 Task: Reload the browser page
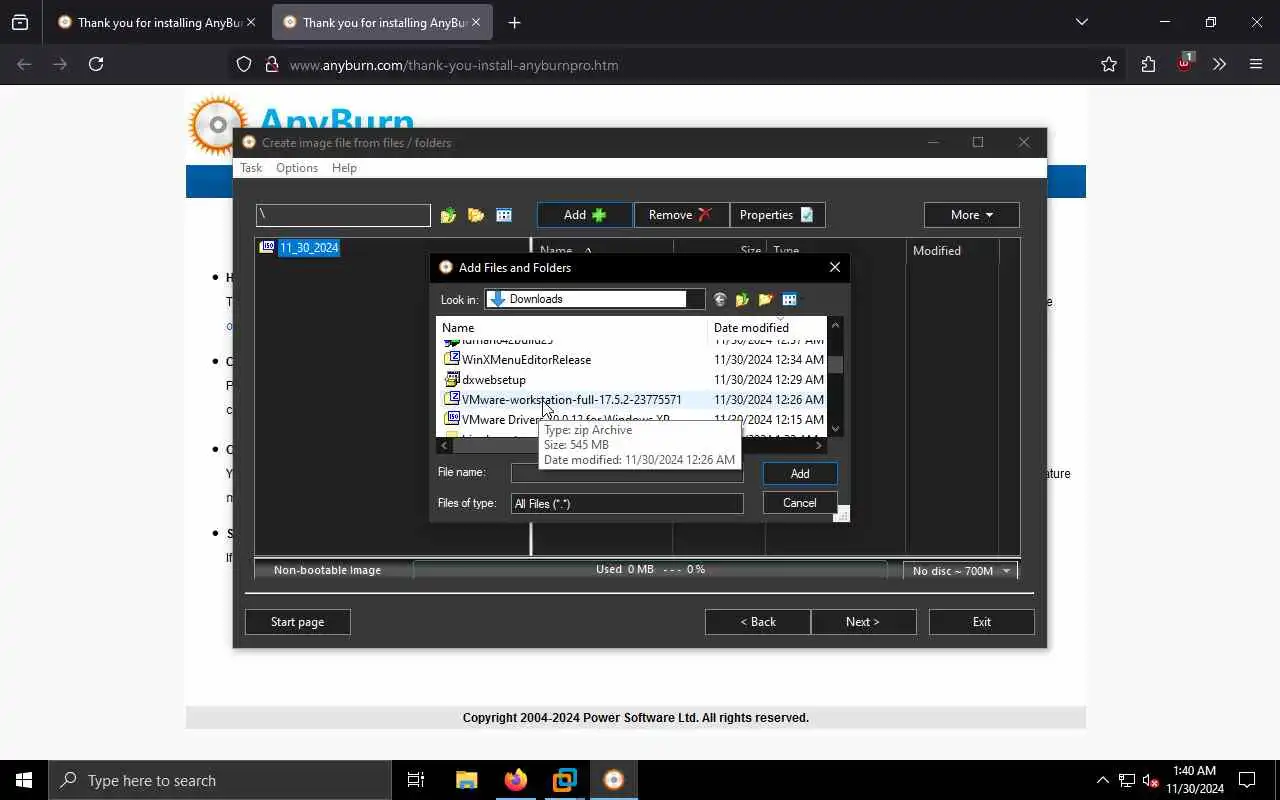tap(96, 64)
